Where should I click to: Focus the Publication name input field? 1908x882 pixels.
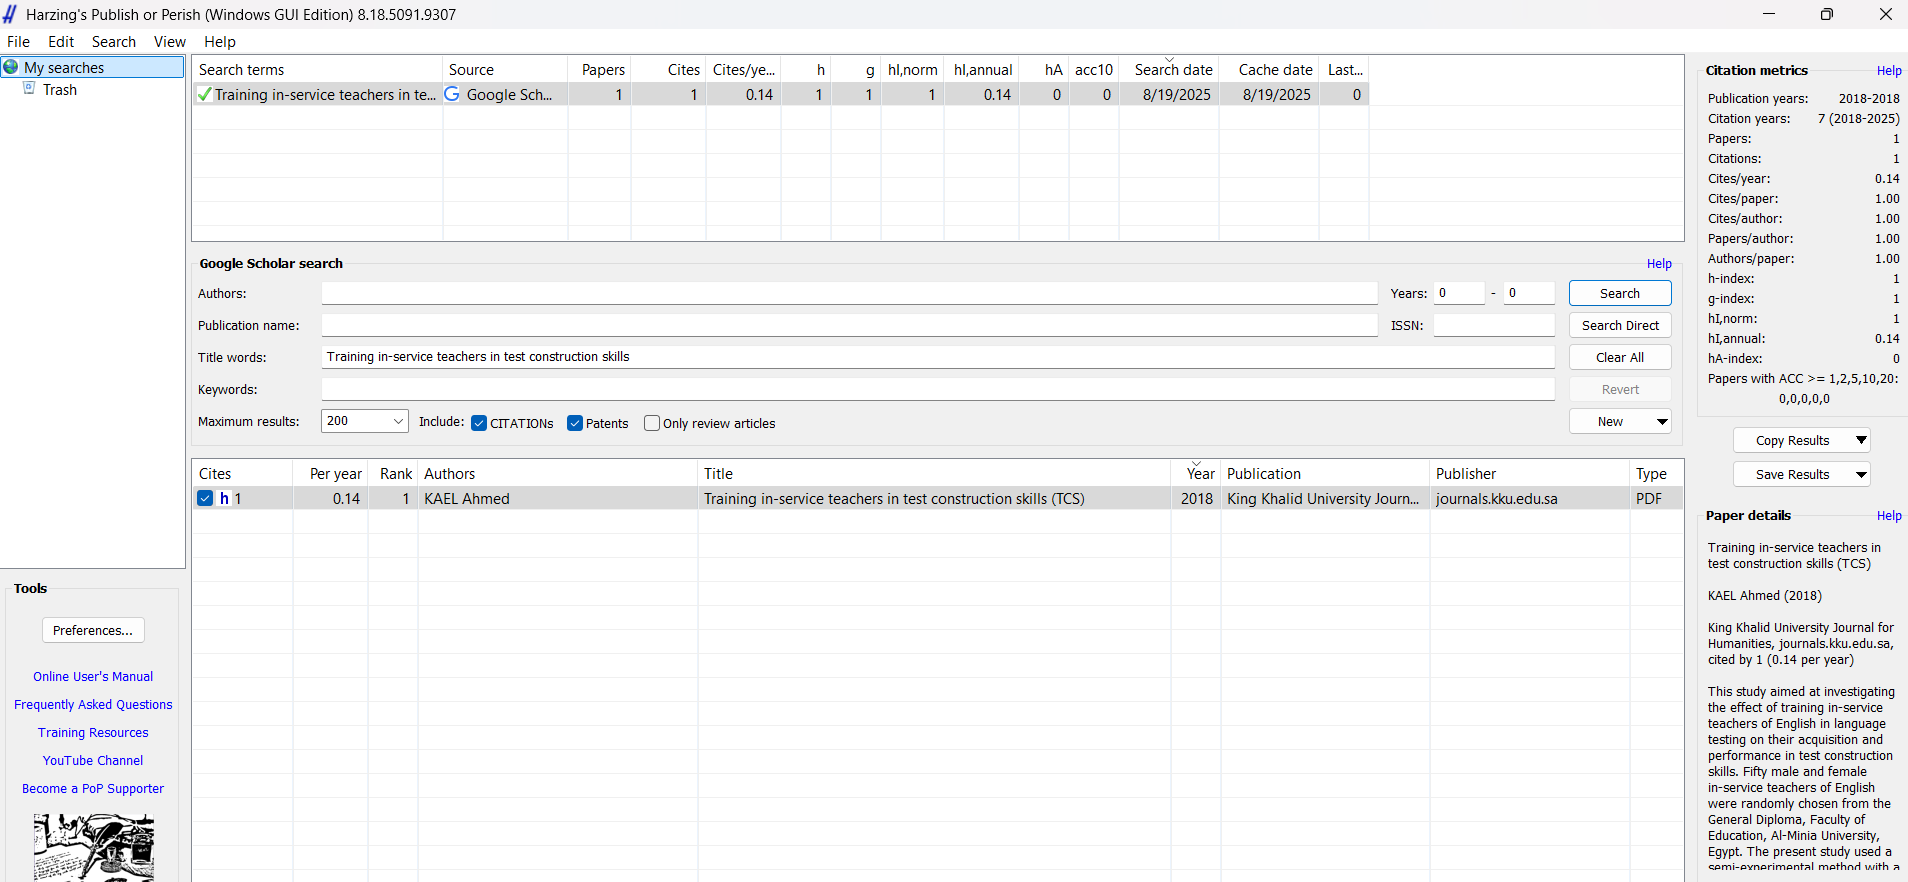tap(849, 325)
